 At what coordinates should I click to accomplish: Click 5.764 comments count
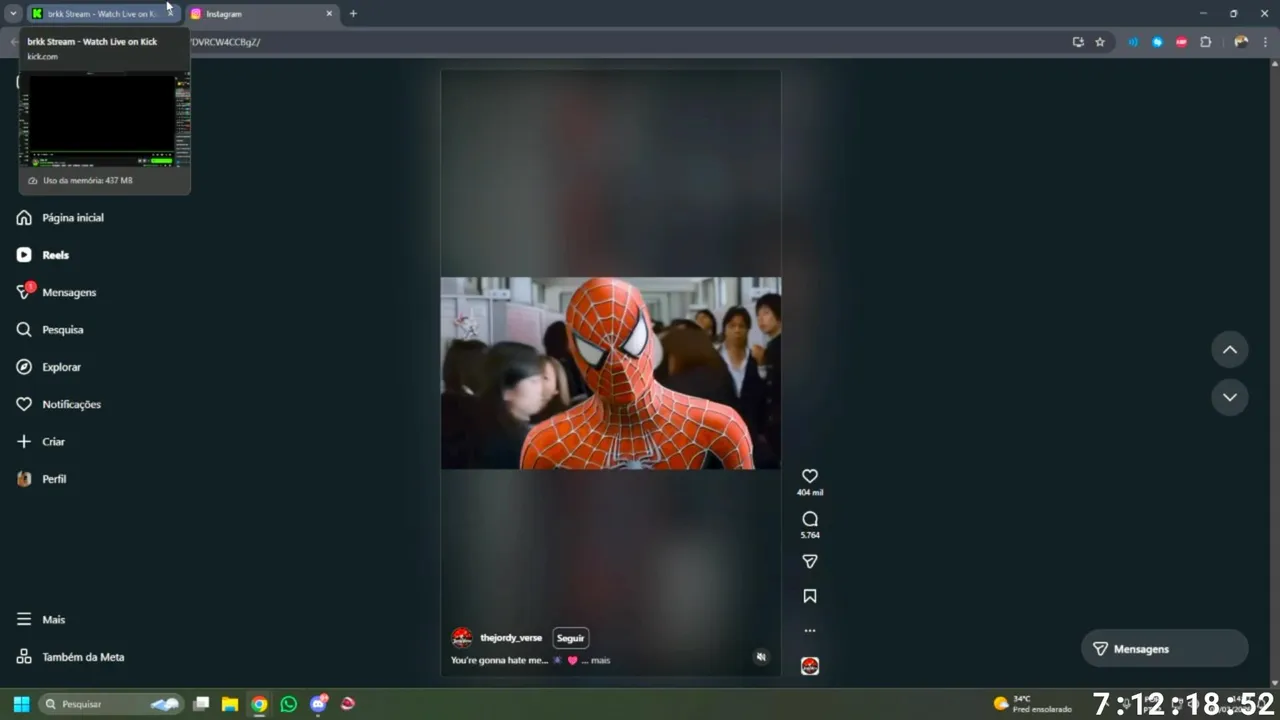tap(810, 536)
